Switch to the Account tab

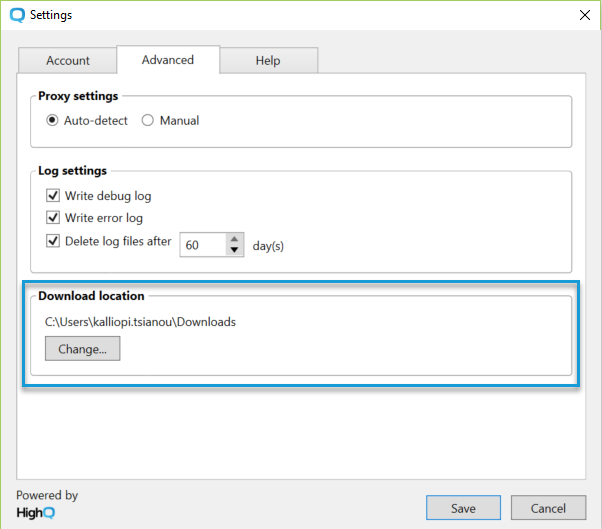click(x=68, y=60)
